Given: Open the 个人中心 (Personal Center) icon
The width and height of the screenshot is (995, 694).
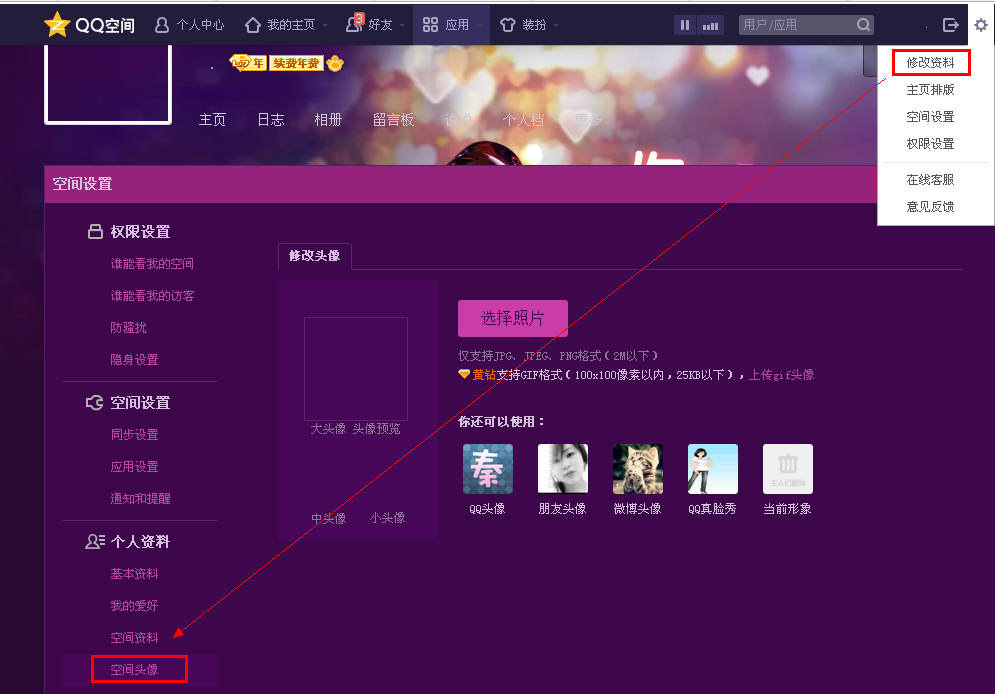Looking at the screenshot, I should pyautogui.click(x=161, y=24).
